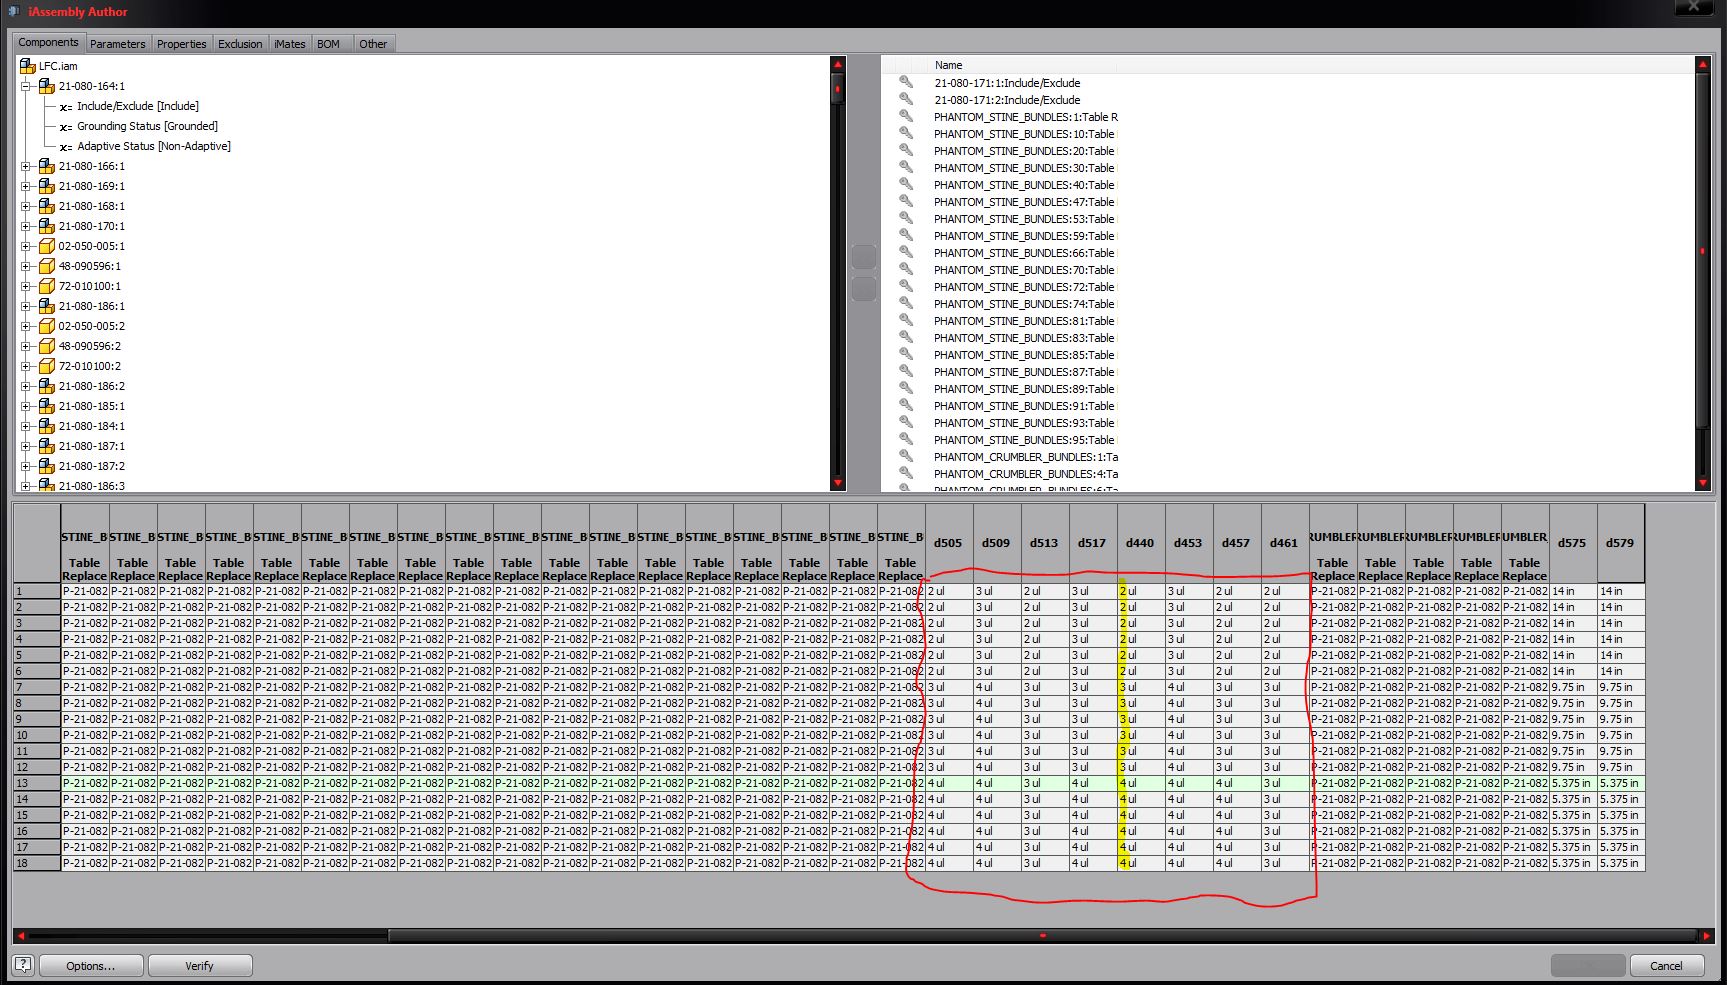Click the x= icon beside Adaptive Status
The height and width of the screenshot is (985, 1727).
66,146
